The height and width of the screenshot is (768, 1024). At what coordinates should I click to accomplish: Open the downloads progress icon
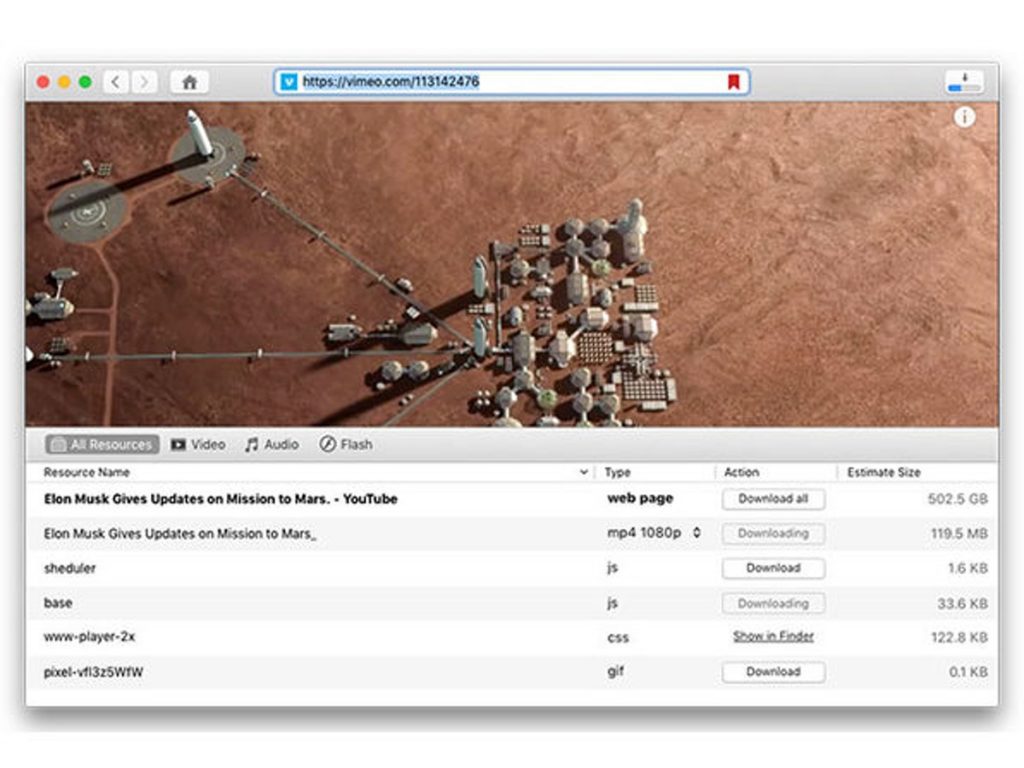click(964, 82)
